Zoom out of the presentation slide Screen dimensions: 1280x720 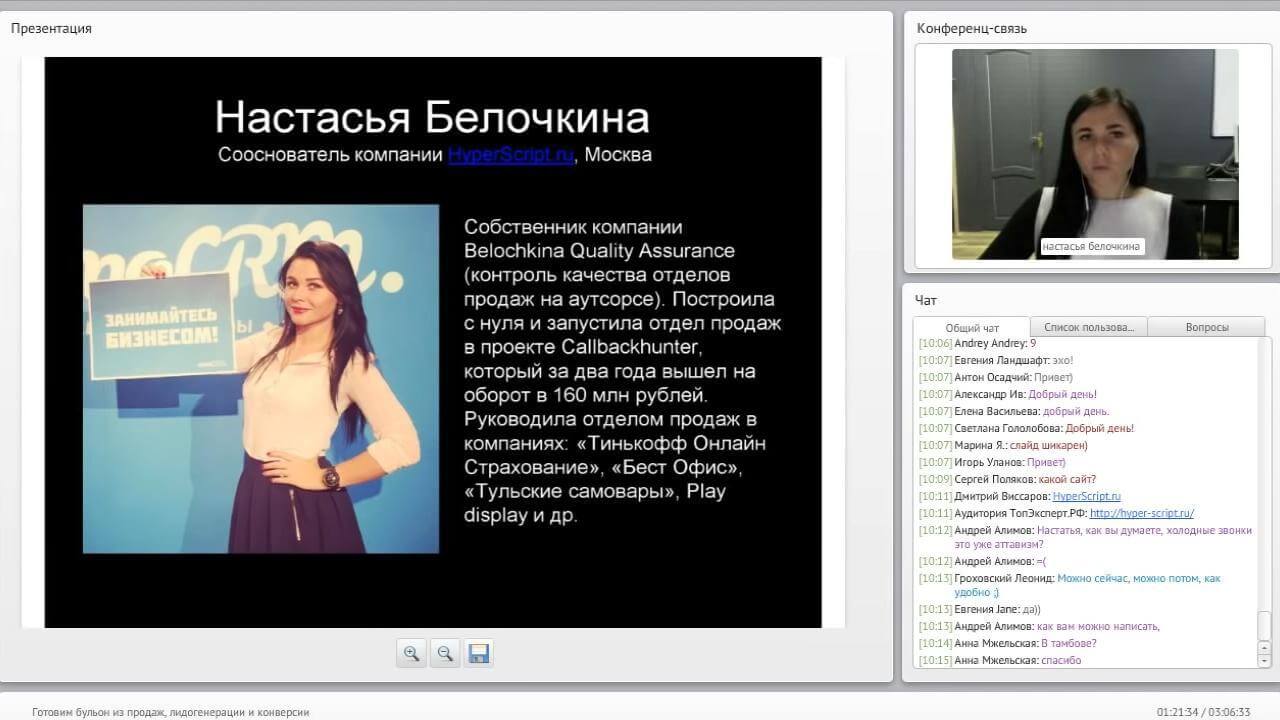445,653
